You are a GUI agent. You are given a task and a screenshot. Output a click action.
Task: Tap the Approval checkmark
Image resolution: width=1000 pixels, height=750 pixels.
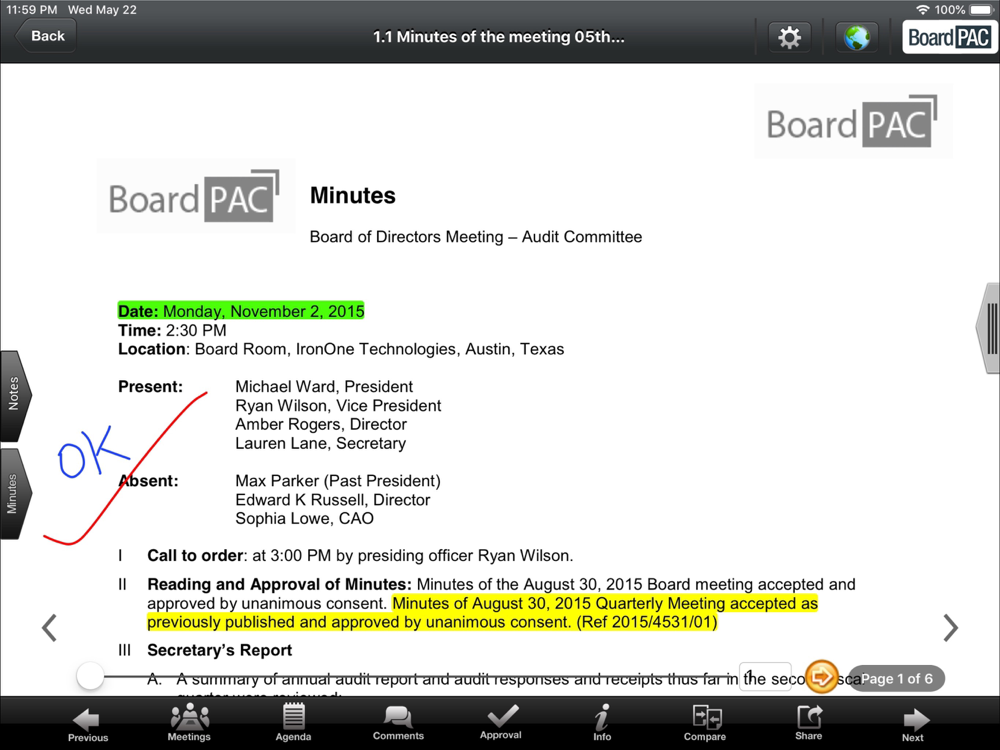click(501, 723)
